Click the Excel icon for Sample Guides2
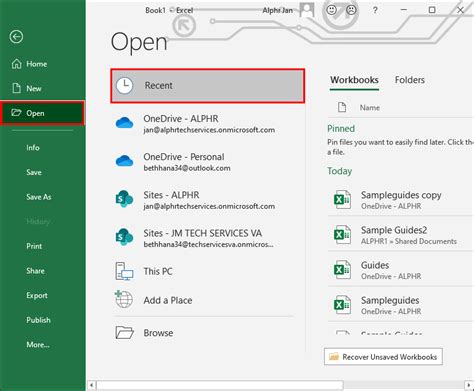 pyautogui.click(x=342, y=235)
